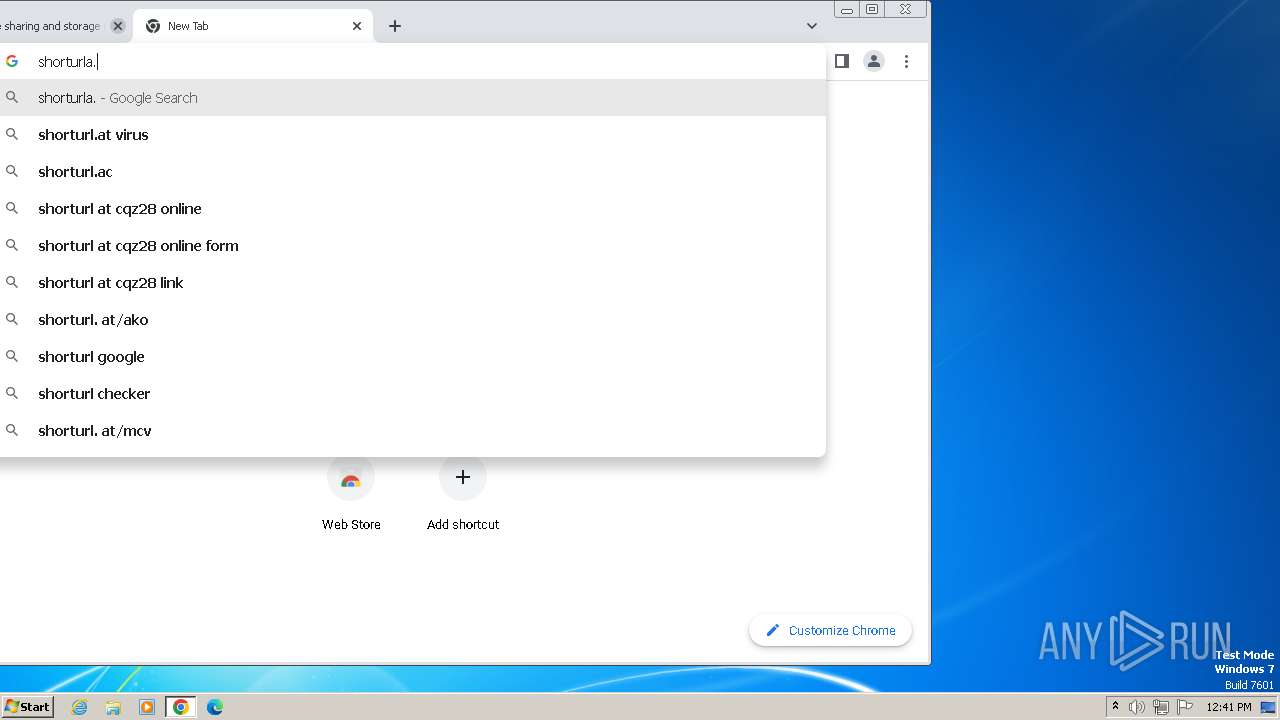The image size is (1280, 720).
Task: Launch Microsoft Edge from the taskbar
Action: coord(215,707)
